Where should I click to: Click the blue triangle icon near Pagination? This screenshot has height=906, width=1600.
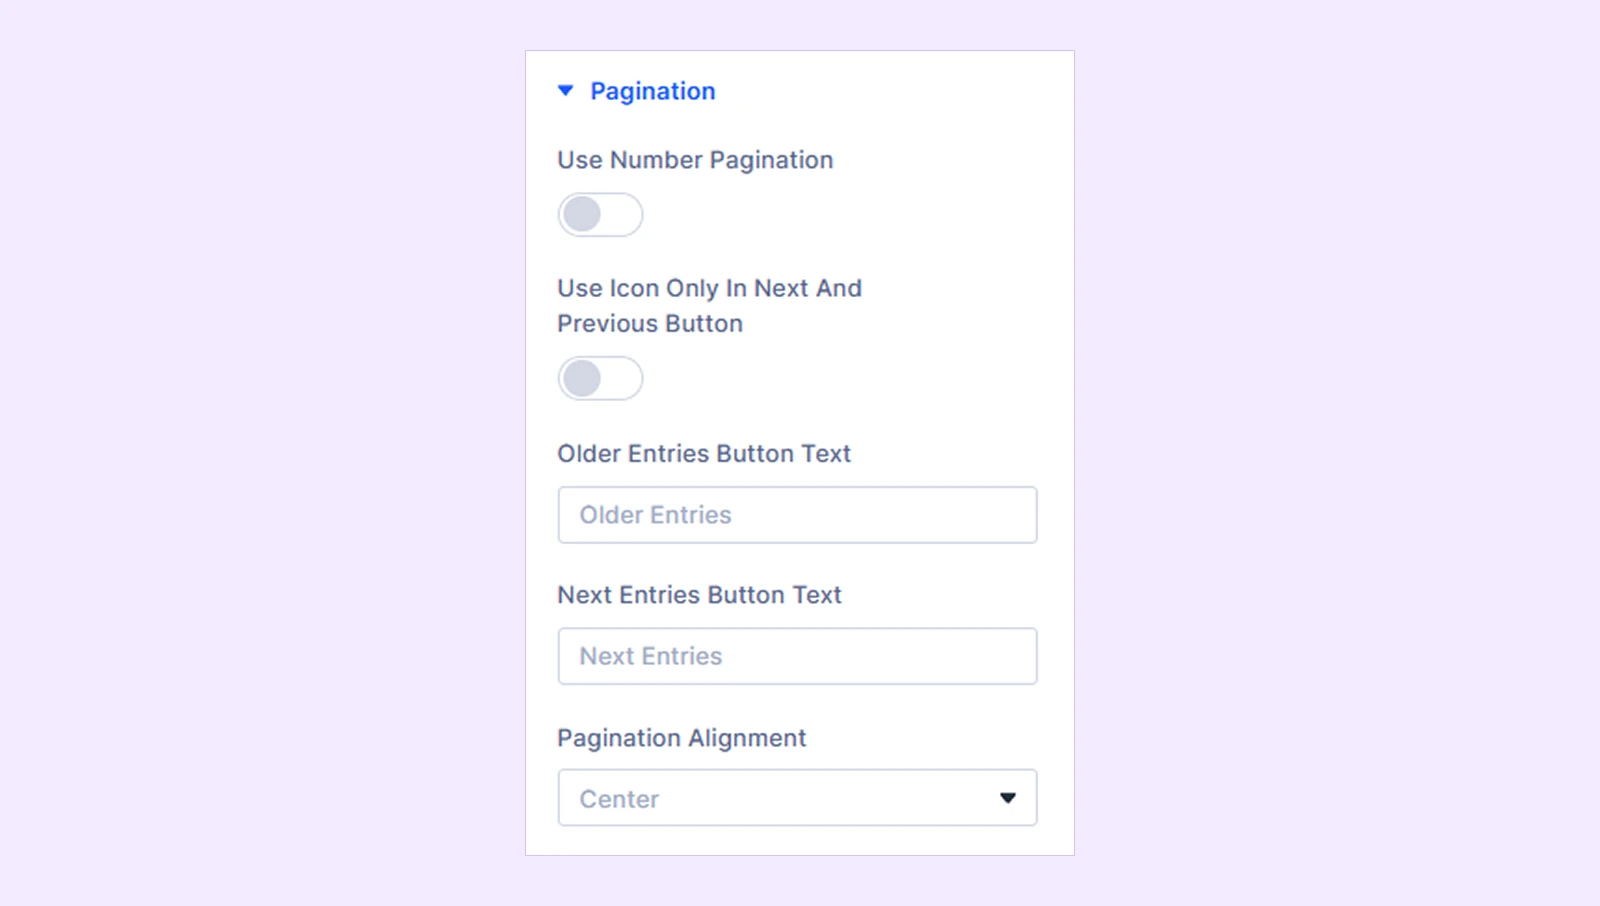click(565, 91)
